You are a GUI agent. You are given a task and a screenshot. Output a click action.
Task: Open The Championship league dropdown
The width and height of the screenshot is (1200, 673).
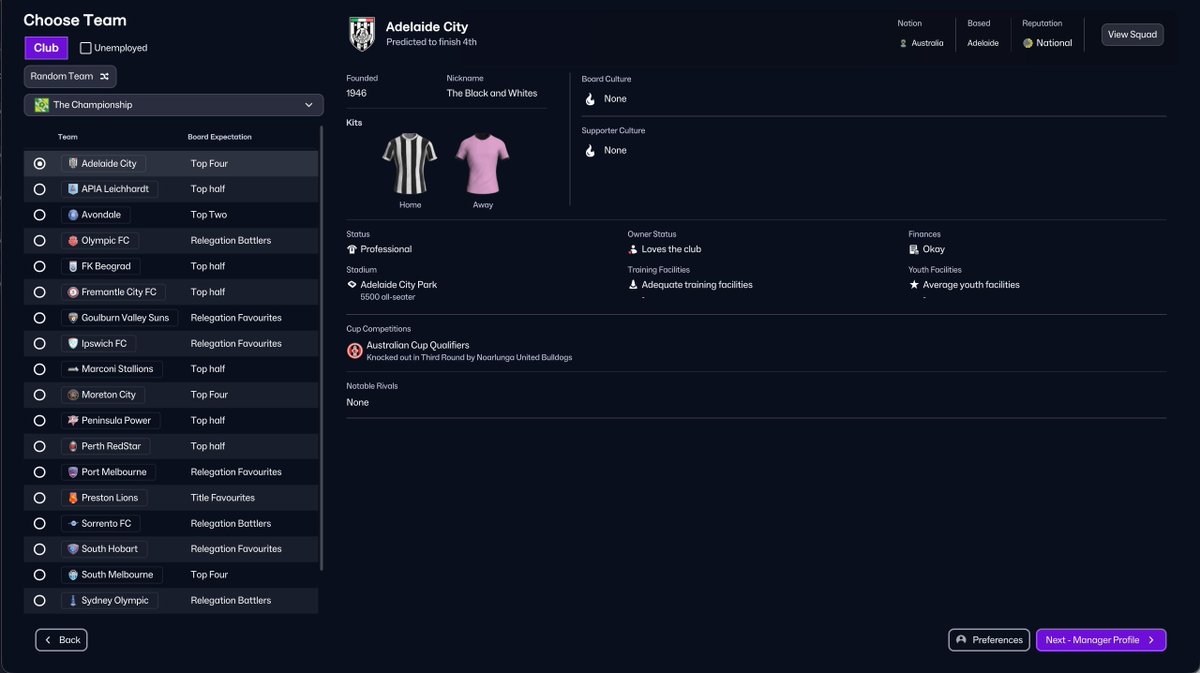(174, 105)
